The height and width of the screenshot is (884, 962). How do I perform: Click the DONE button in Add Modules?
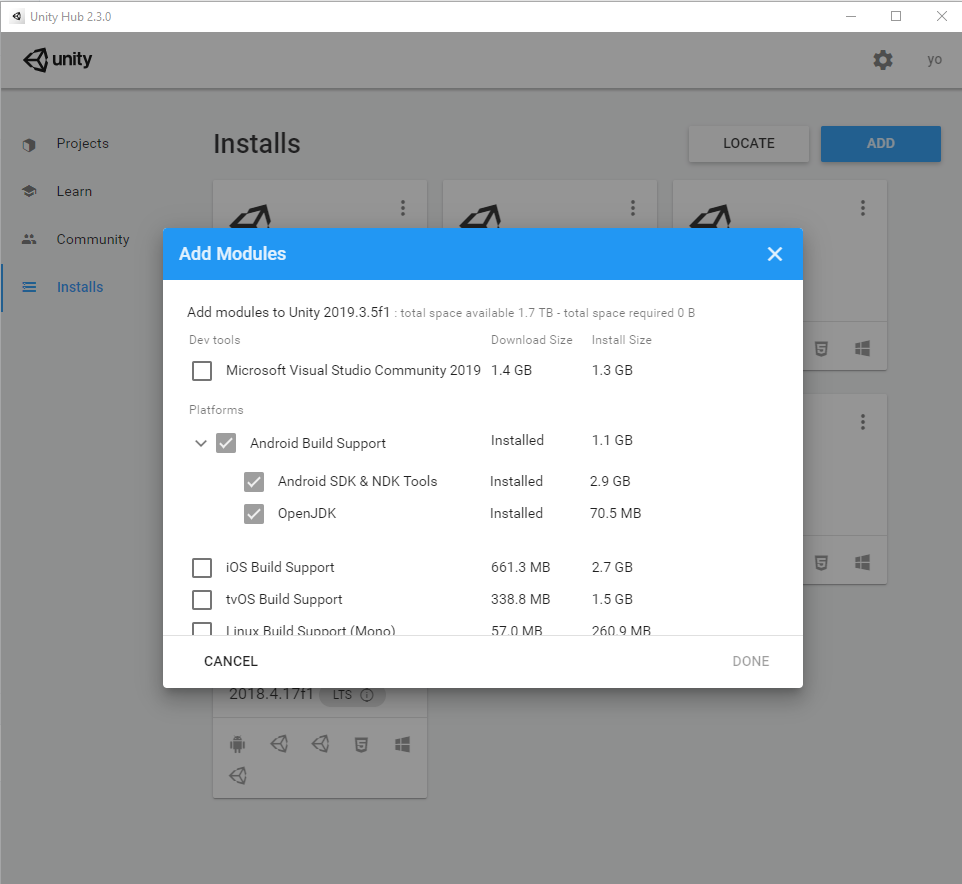tap(751, 661)
